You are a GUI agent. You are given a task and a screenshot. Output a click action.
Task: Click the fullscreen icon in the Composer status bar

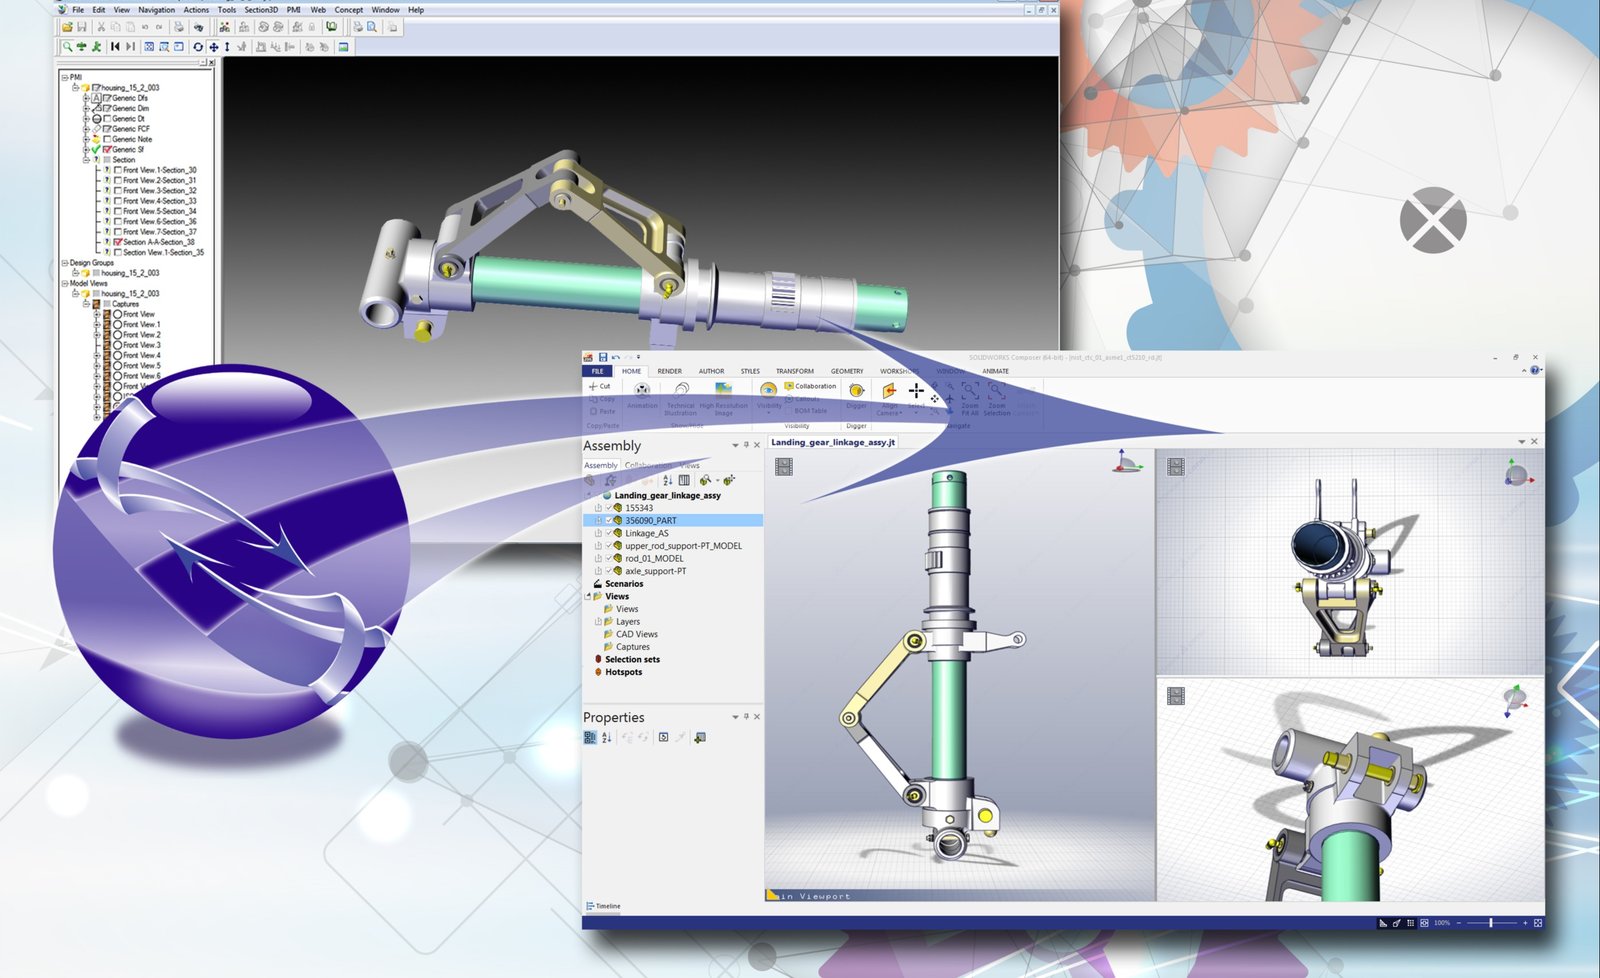click(1538, 923)
